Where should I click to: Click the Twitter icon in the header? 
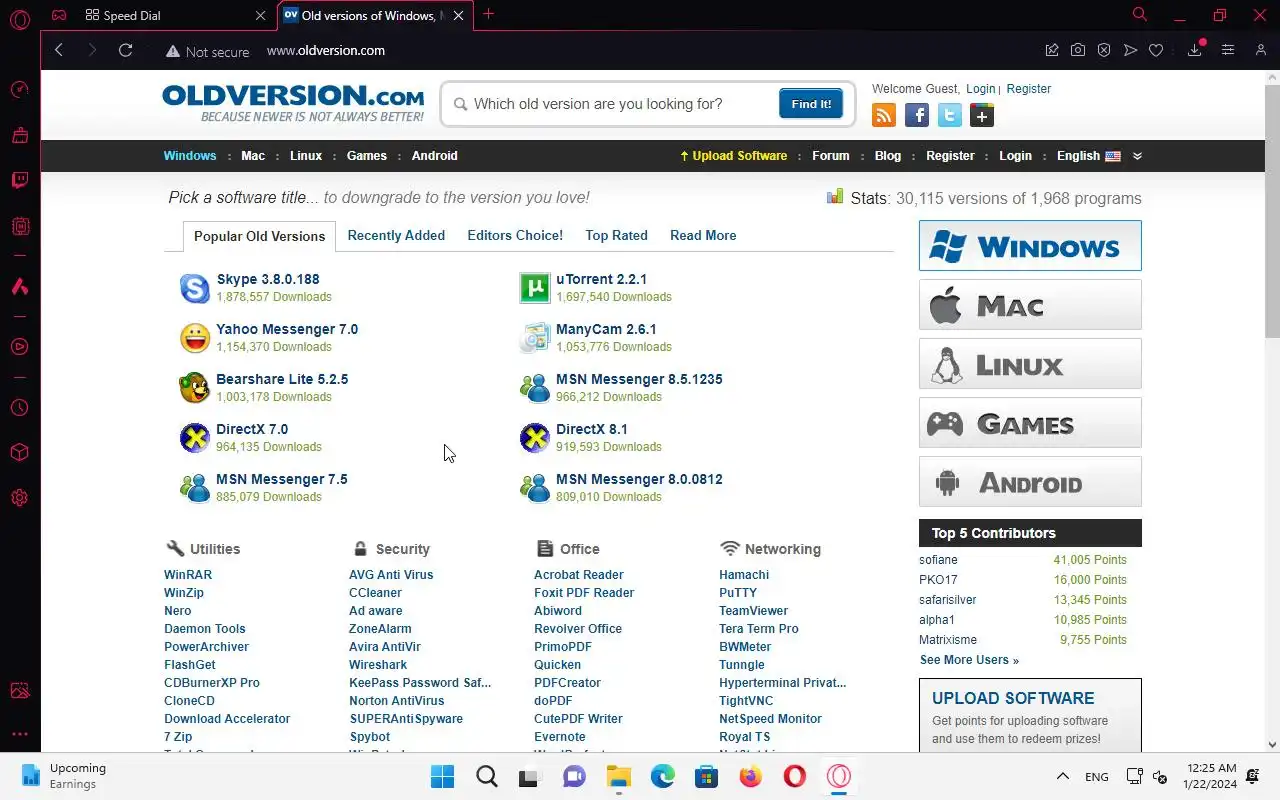(950, 115)
